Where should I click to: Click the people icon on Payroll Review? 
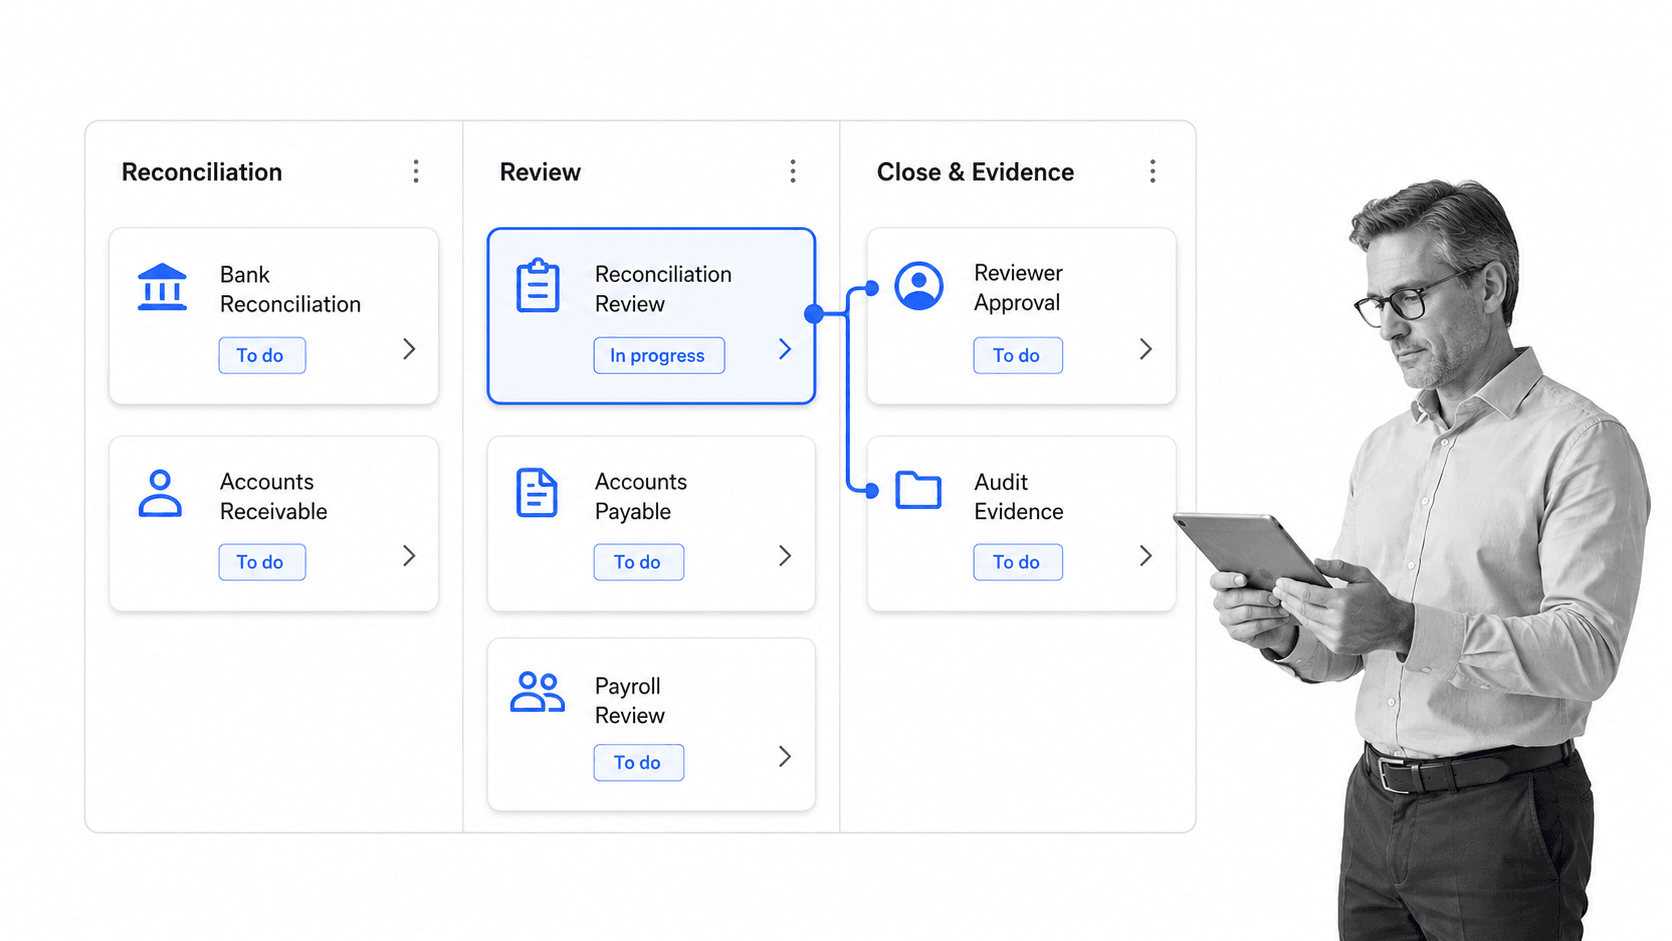pos(538,692)
